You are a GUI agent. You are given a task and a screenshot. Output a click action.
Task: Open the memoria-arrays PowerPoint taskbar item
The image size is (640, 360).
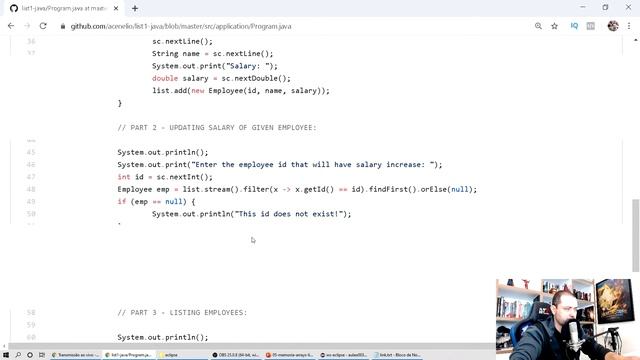tap(289, 355)
